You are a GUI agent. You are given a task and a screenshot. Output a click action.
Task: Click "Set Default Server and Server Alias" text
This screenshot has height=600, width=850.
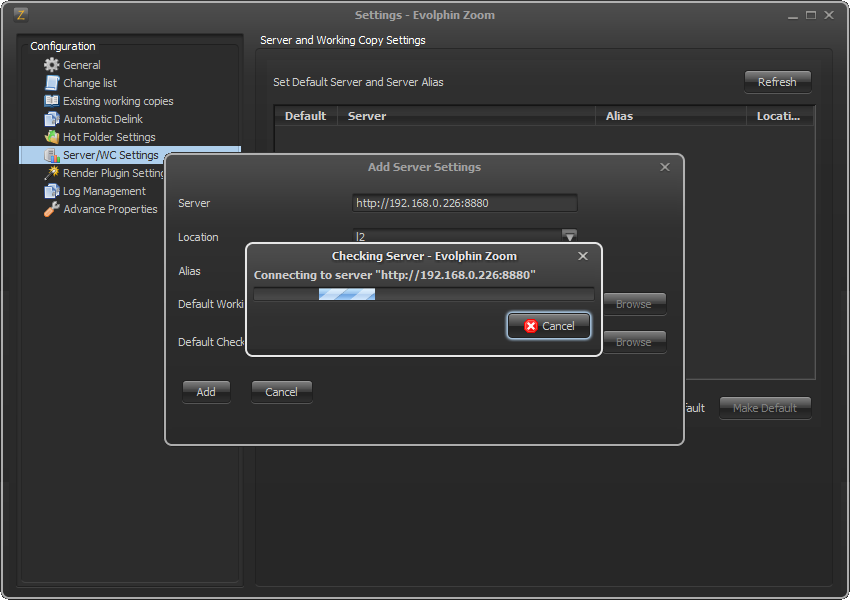click(358, 82)
